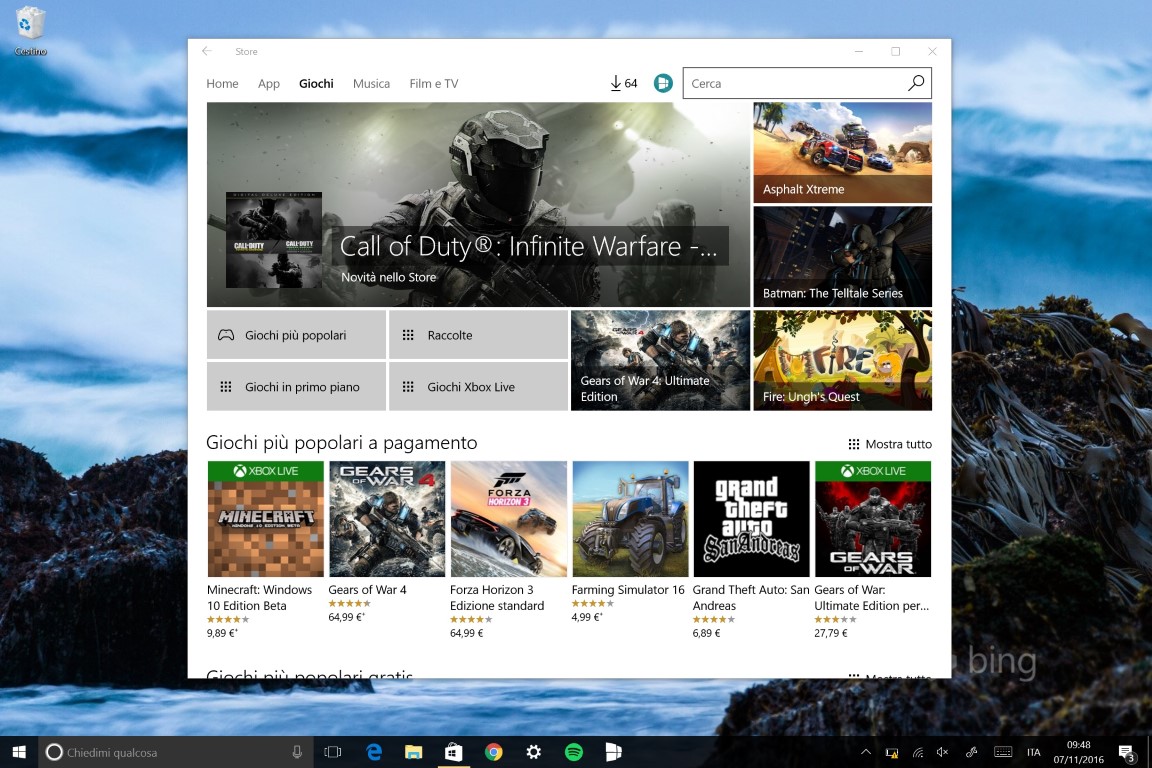1152x768 pixels.
Task: Click the Cortana Chiedimi qualcosa search box
Action: (176, 752)
